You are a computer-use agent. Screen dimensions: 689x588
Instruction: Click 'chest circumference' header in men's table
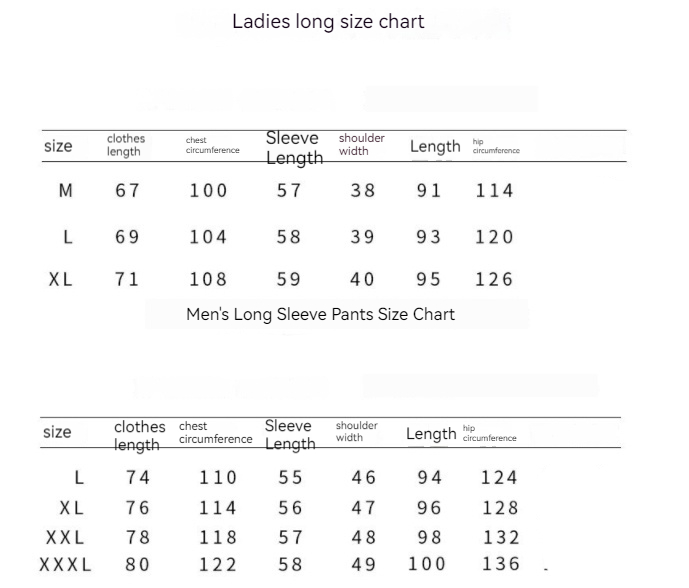click(215, 433)
